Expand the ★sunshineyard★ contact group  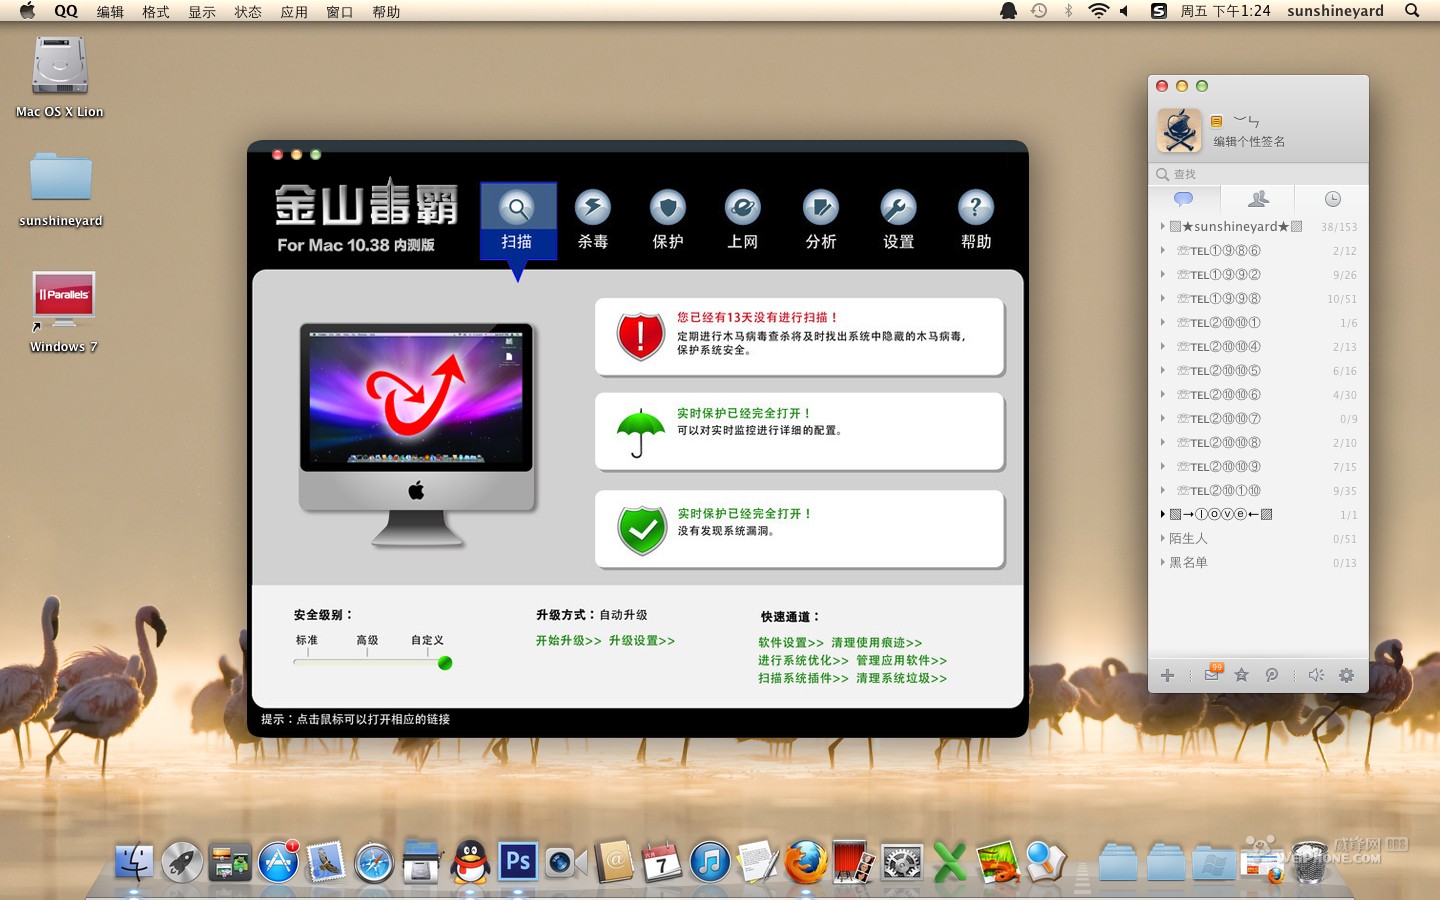pyautogui.click(x=1162, y=226)
